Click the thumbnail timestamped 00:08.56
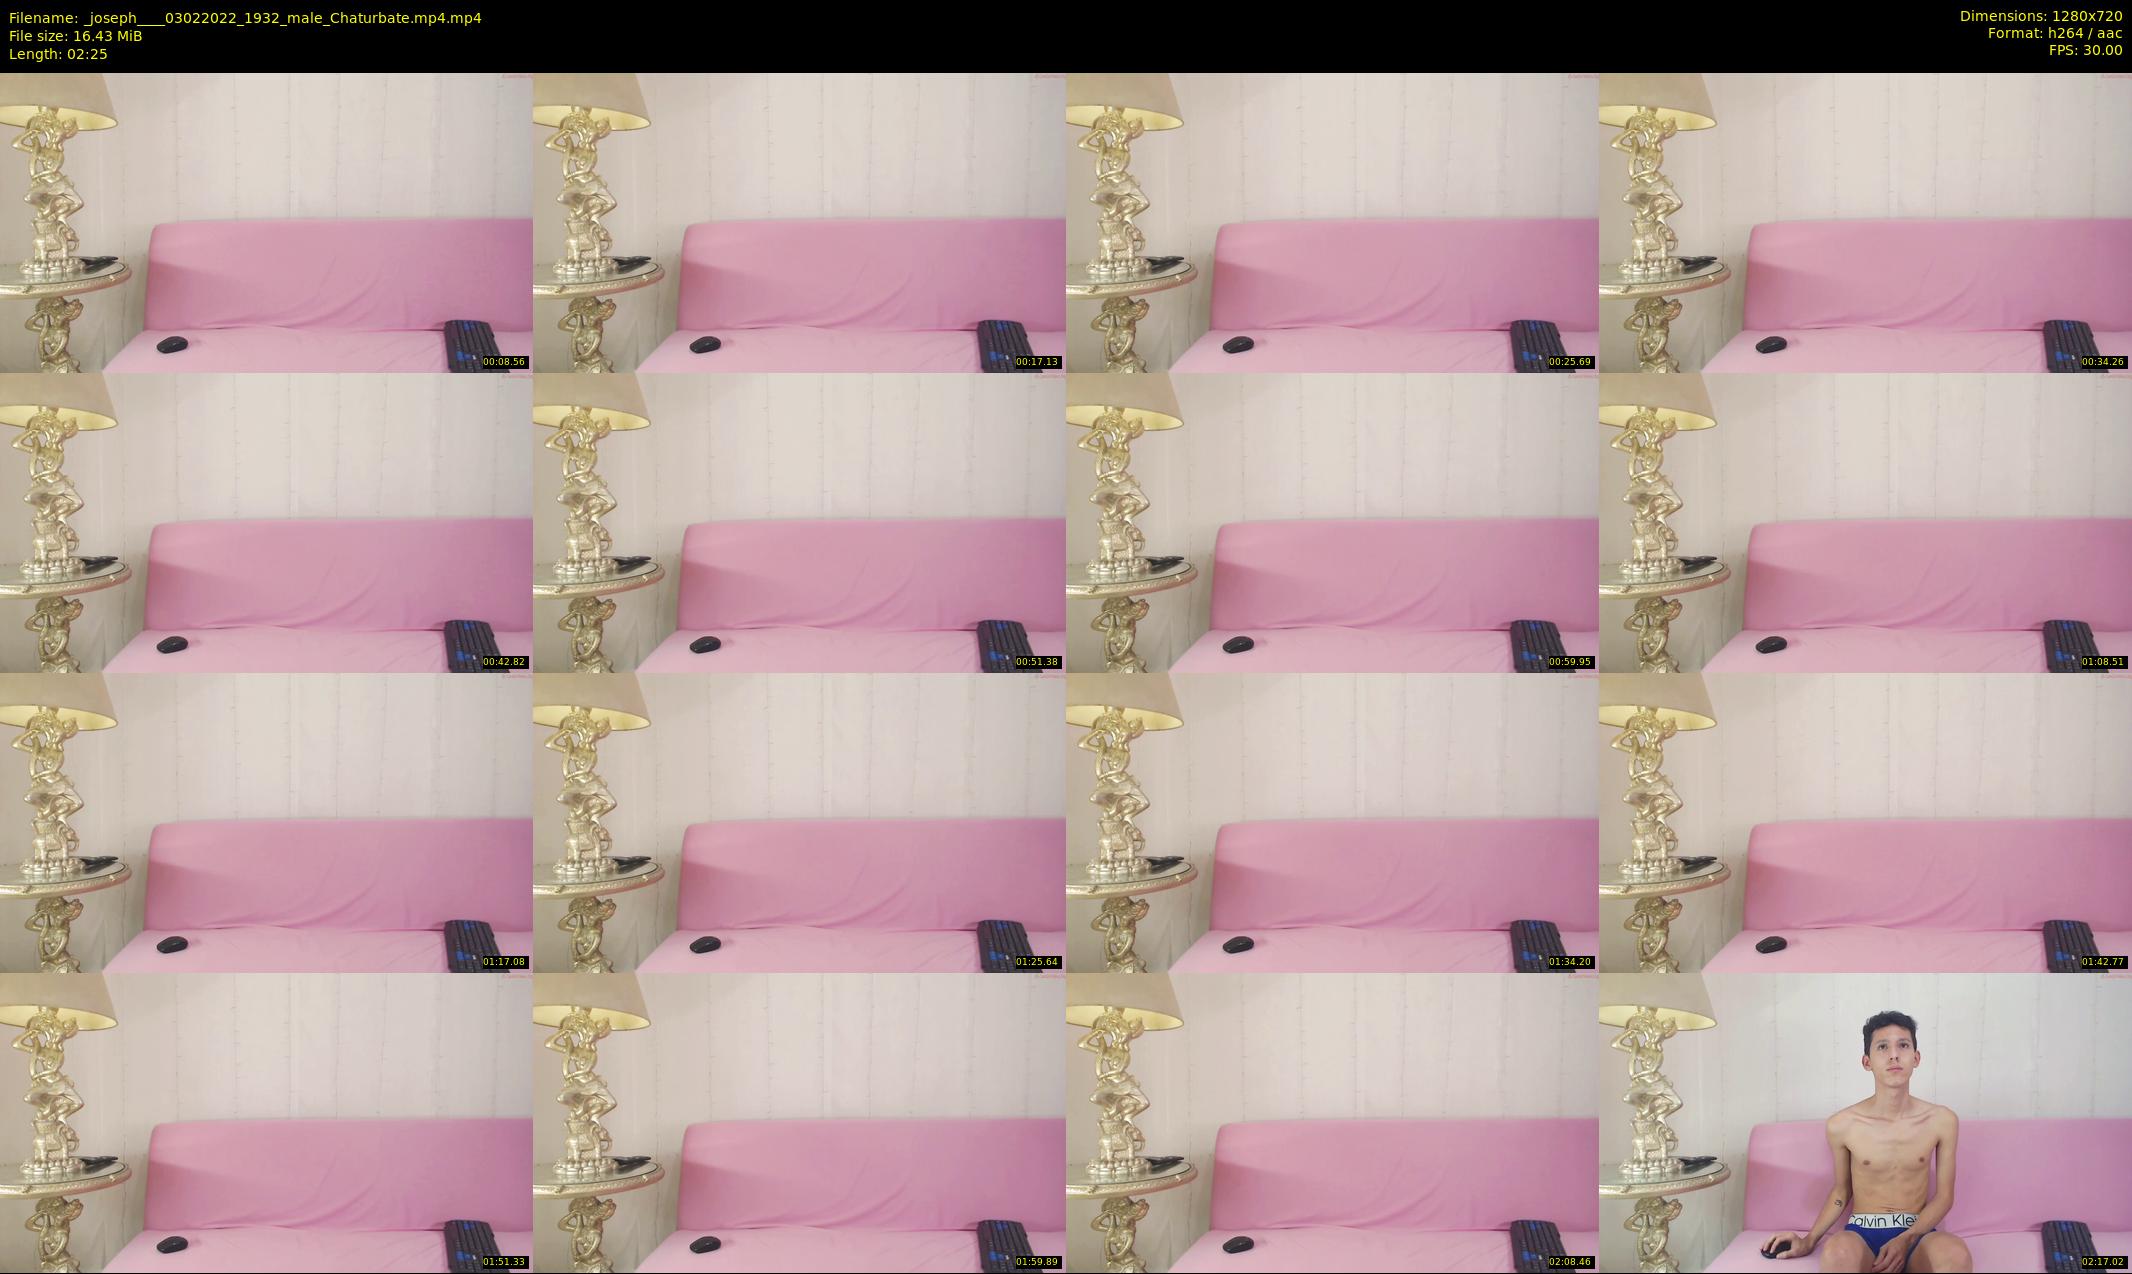The image size is (2132, 1274). 266,222
